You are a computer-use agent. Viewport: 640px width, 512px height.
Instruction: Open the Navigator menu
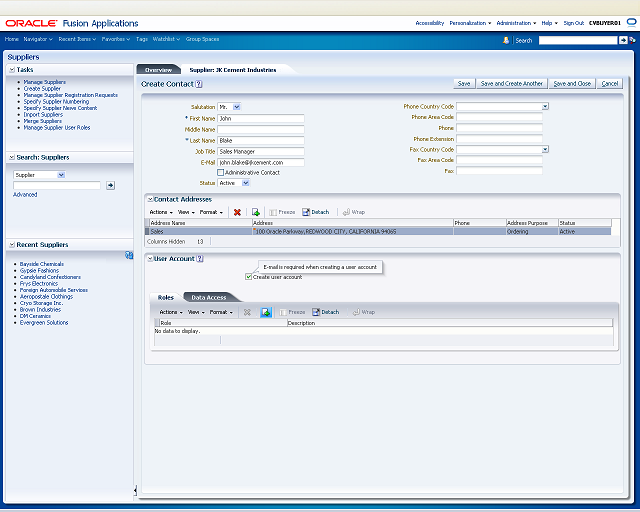[38, 39]
